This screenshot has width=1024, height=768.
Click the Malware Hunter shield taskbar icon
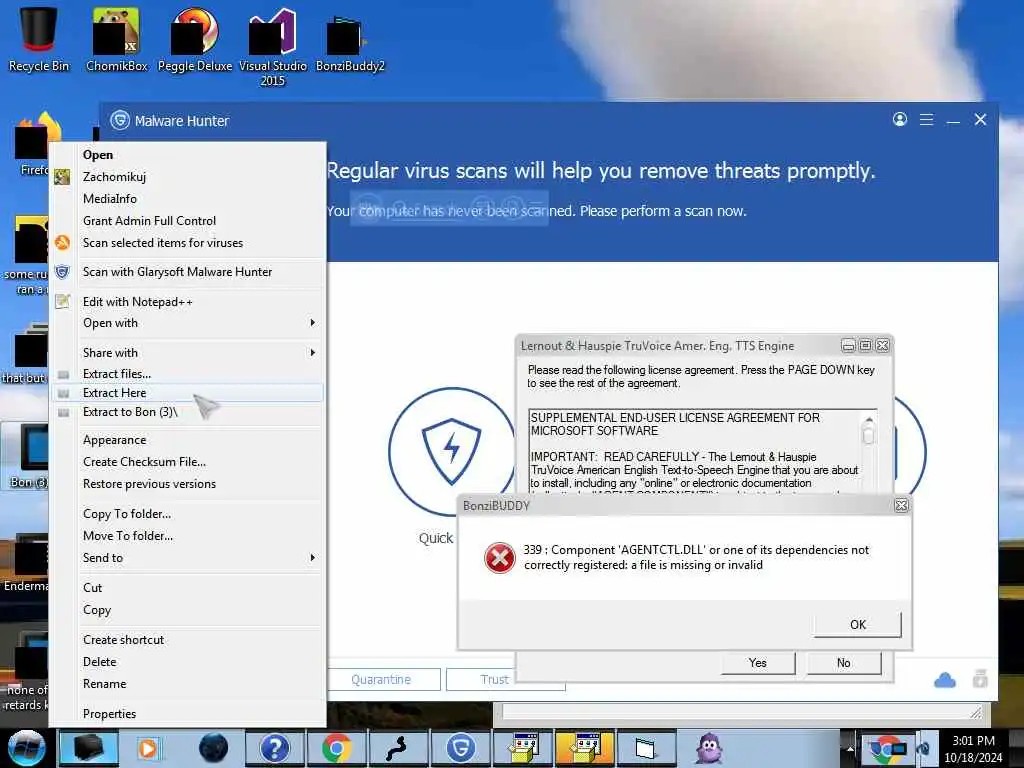(x=461, y=748)
